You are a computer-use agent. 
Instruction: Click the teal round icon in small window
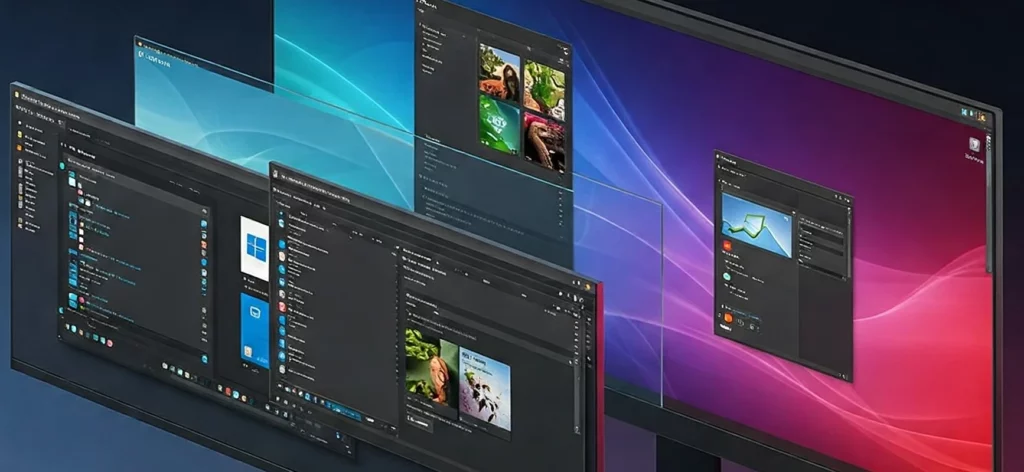click(x=727, y=276)
